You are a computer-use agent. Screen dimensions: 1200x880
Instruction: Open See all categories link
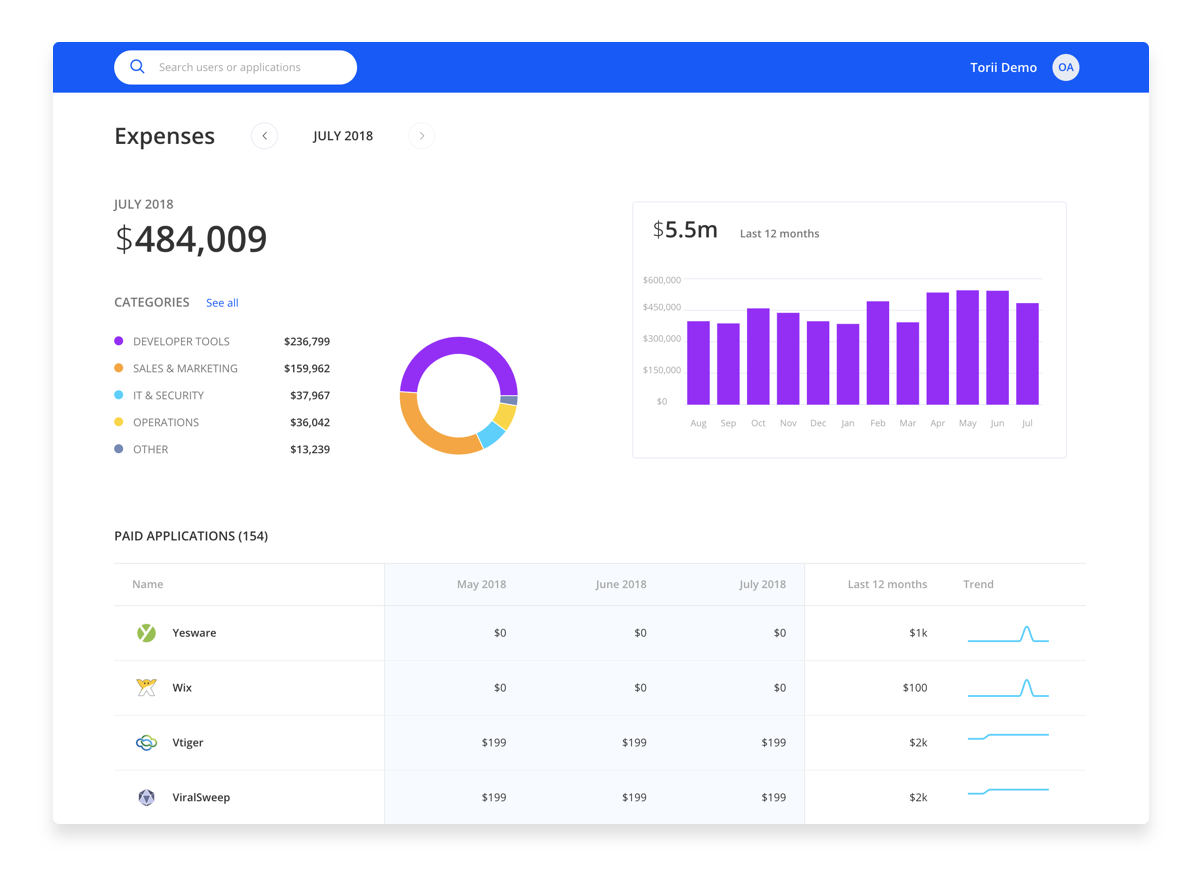pos(222,303)
